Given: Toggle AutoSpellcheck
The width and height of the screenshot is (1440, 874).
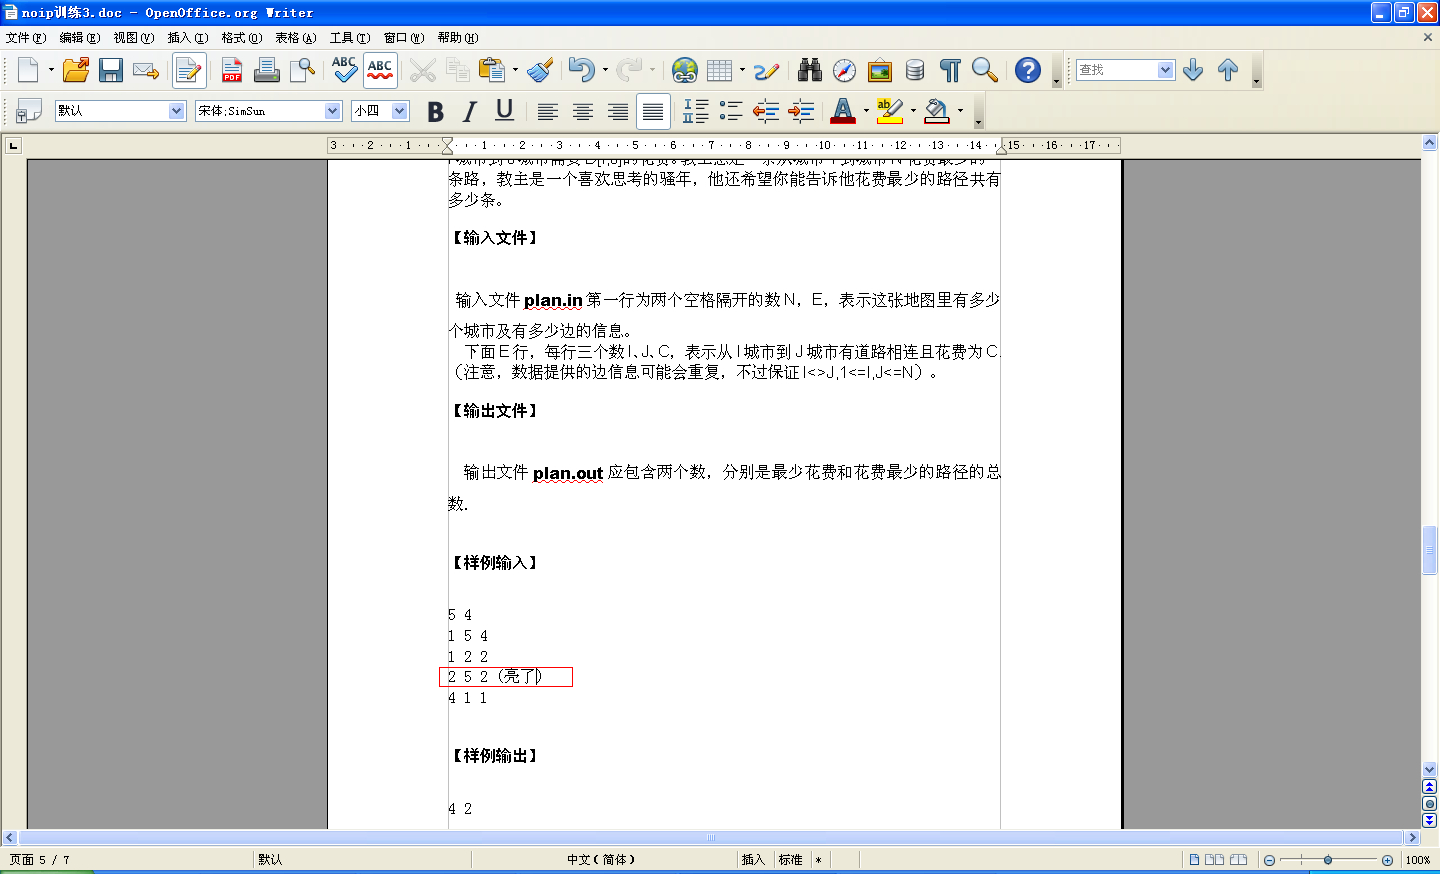Looking at the screenshot, I should pos(380,70).
